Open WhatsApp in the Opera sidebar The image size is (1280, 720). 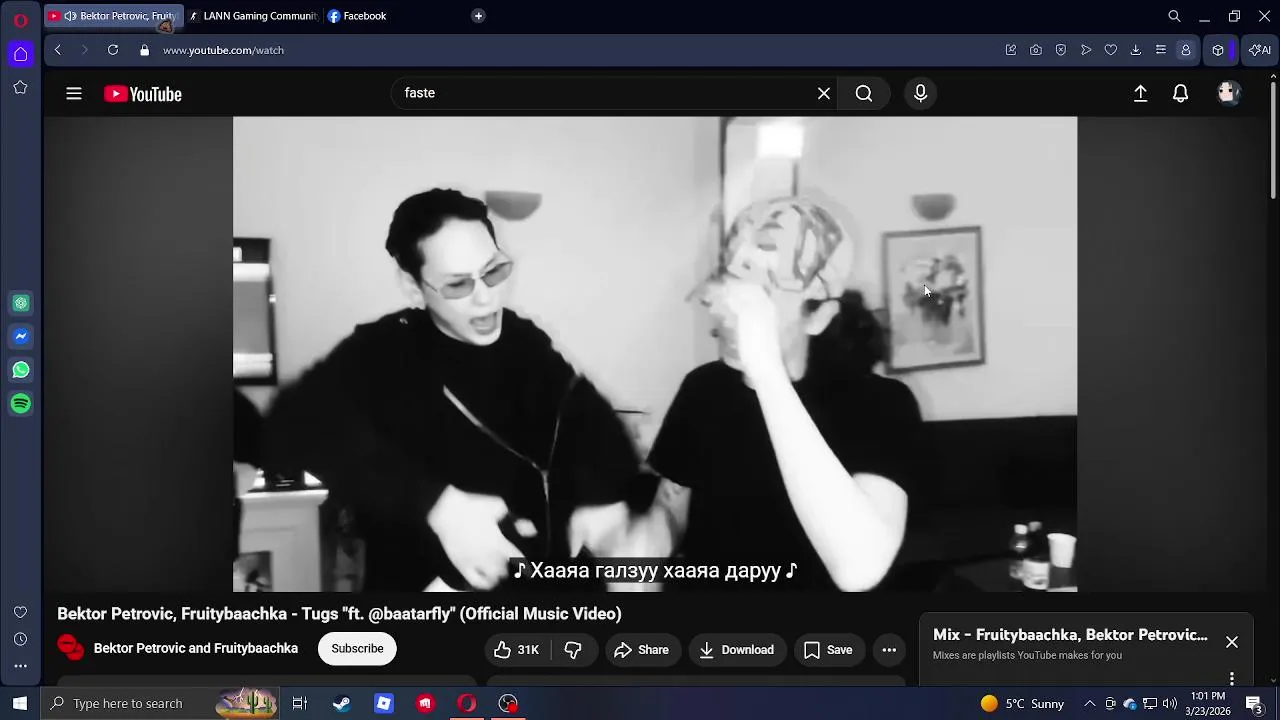(x=21, y=370)
